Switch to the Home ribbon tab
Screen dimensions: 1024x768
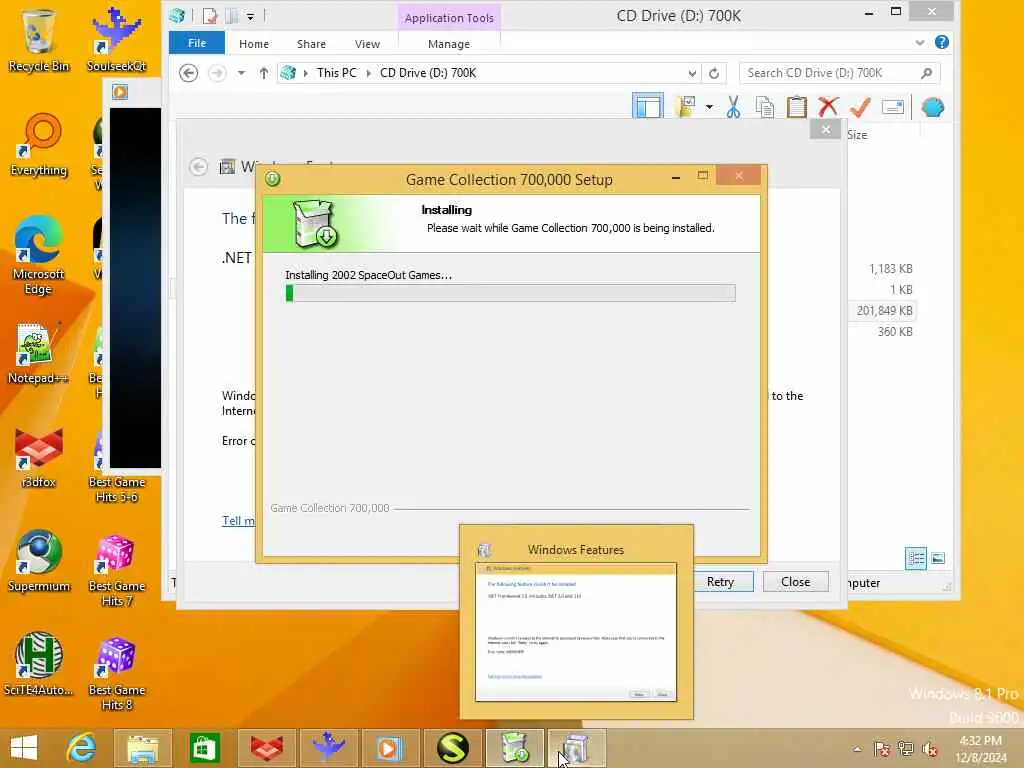(x=253, y=44)
